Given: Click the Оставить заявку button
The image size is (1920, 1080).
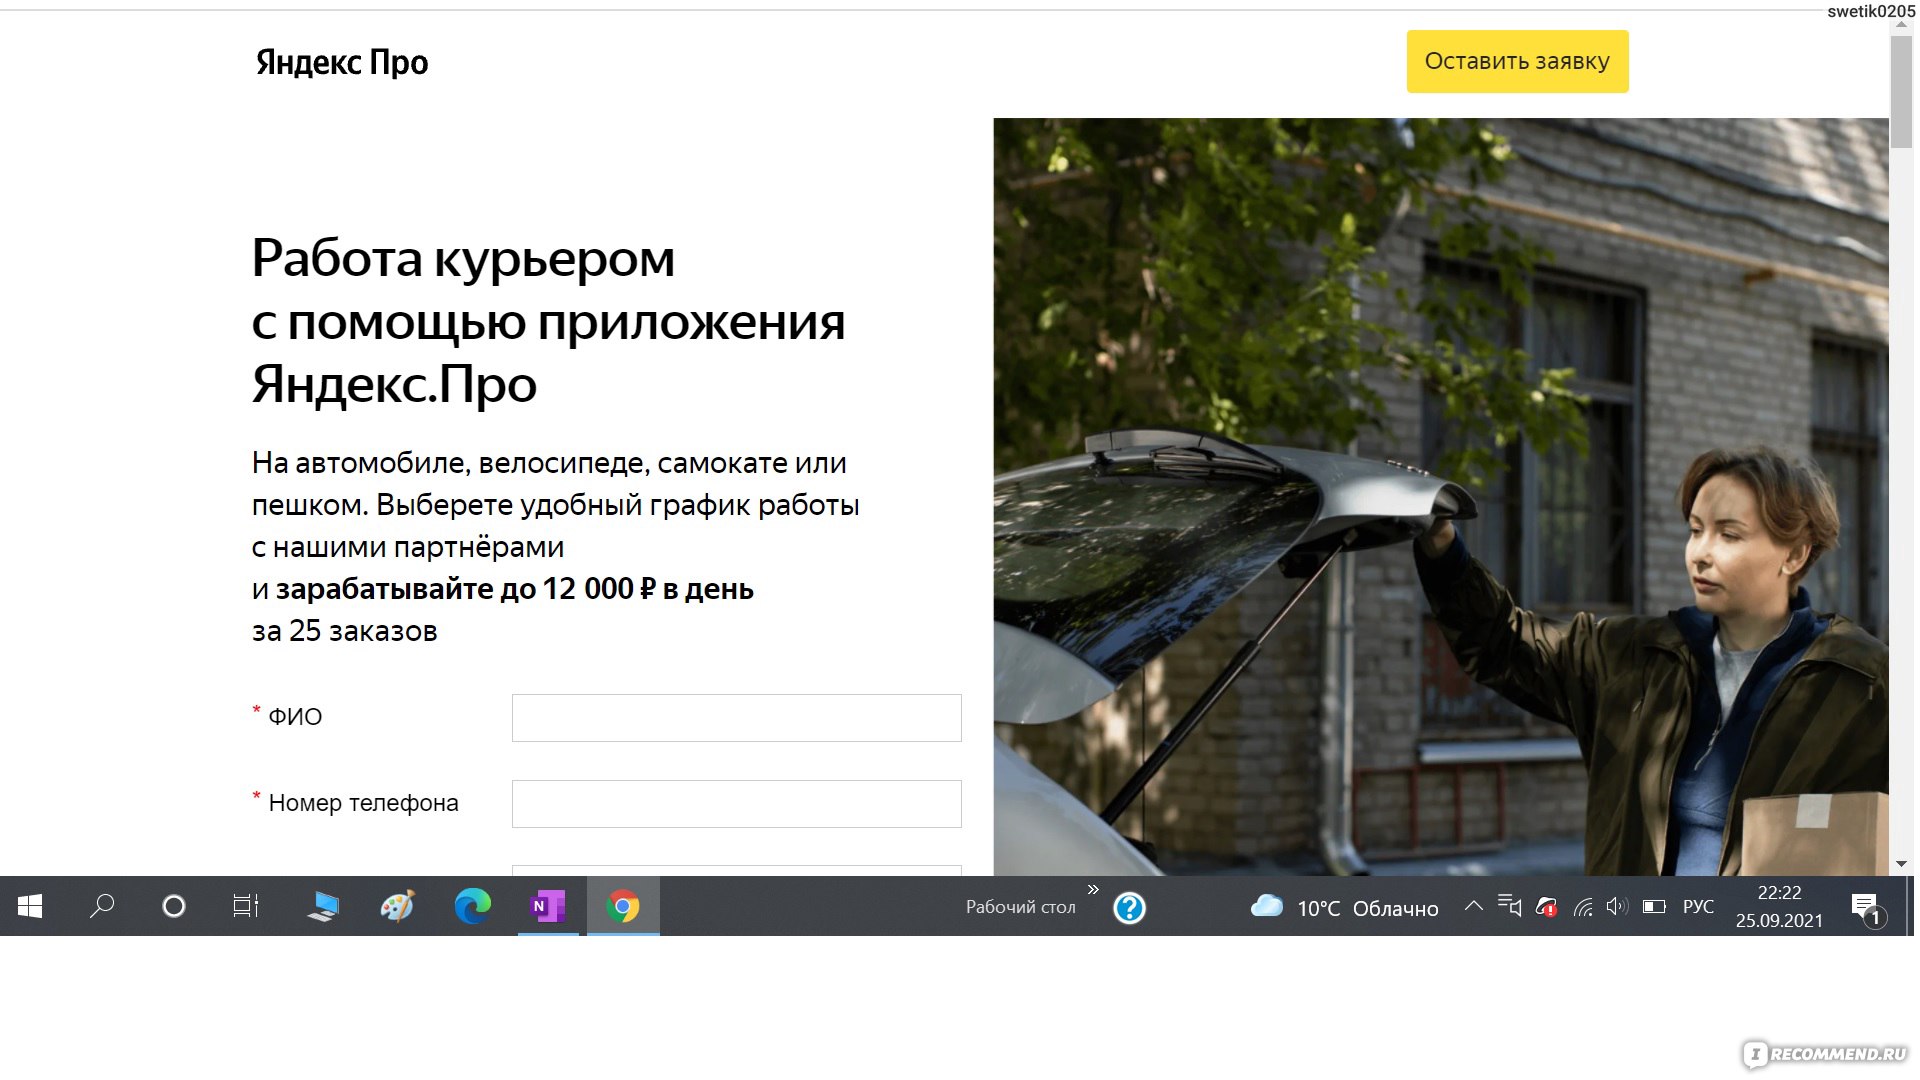Looking at the screenshot, I should 1517,61.
